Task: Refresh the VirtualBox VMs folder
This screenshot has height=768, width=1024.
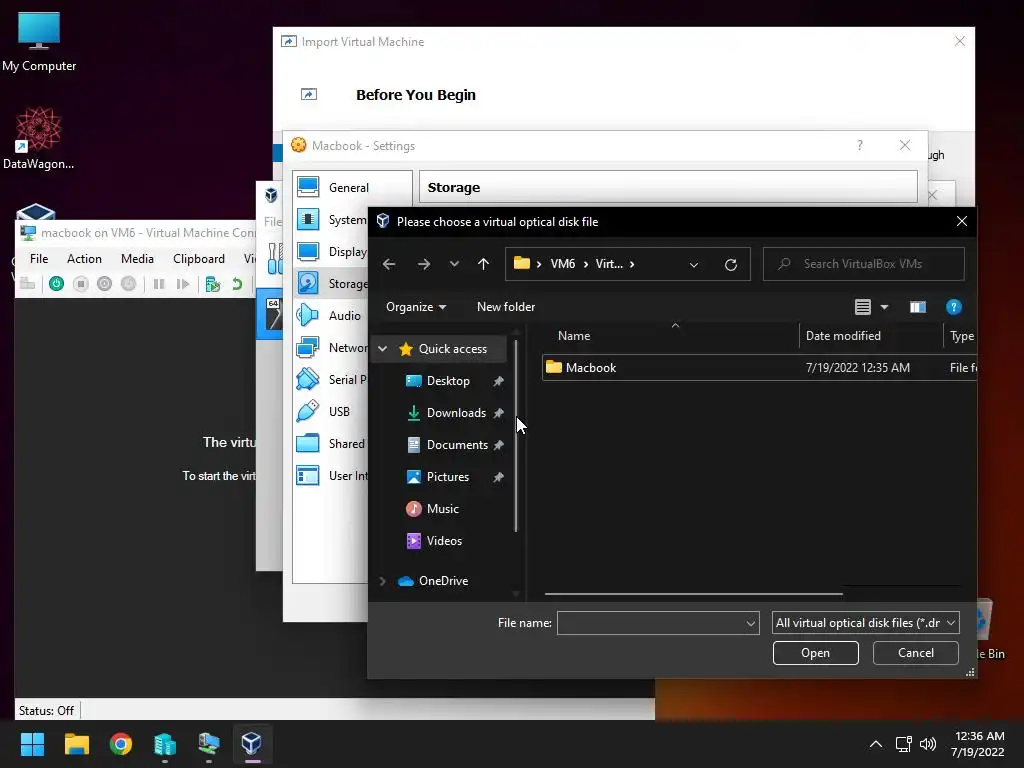Action: pos(731,264)
